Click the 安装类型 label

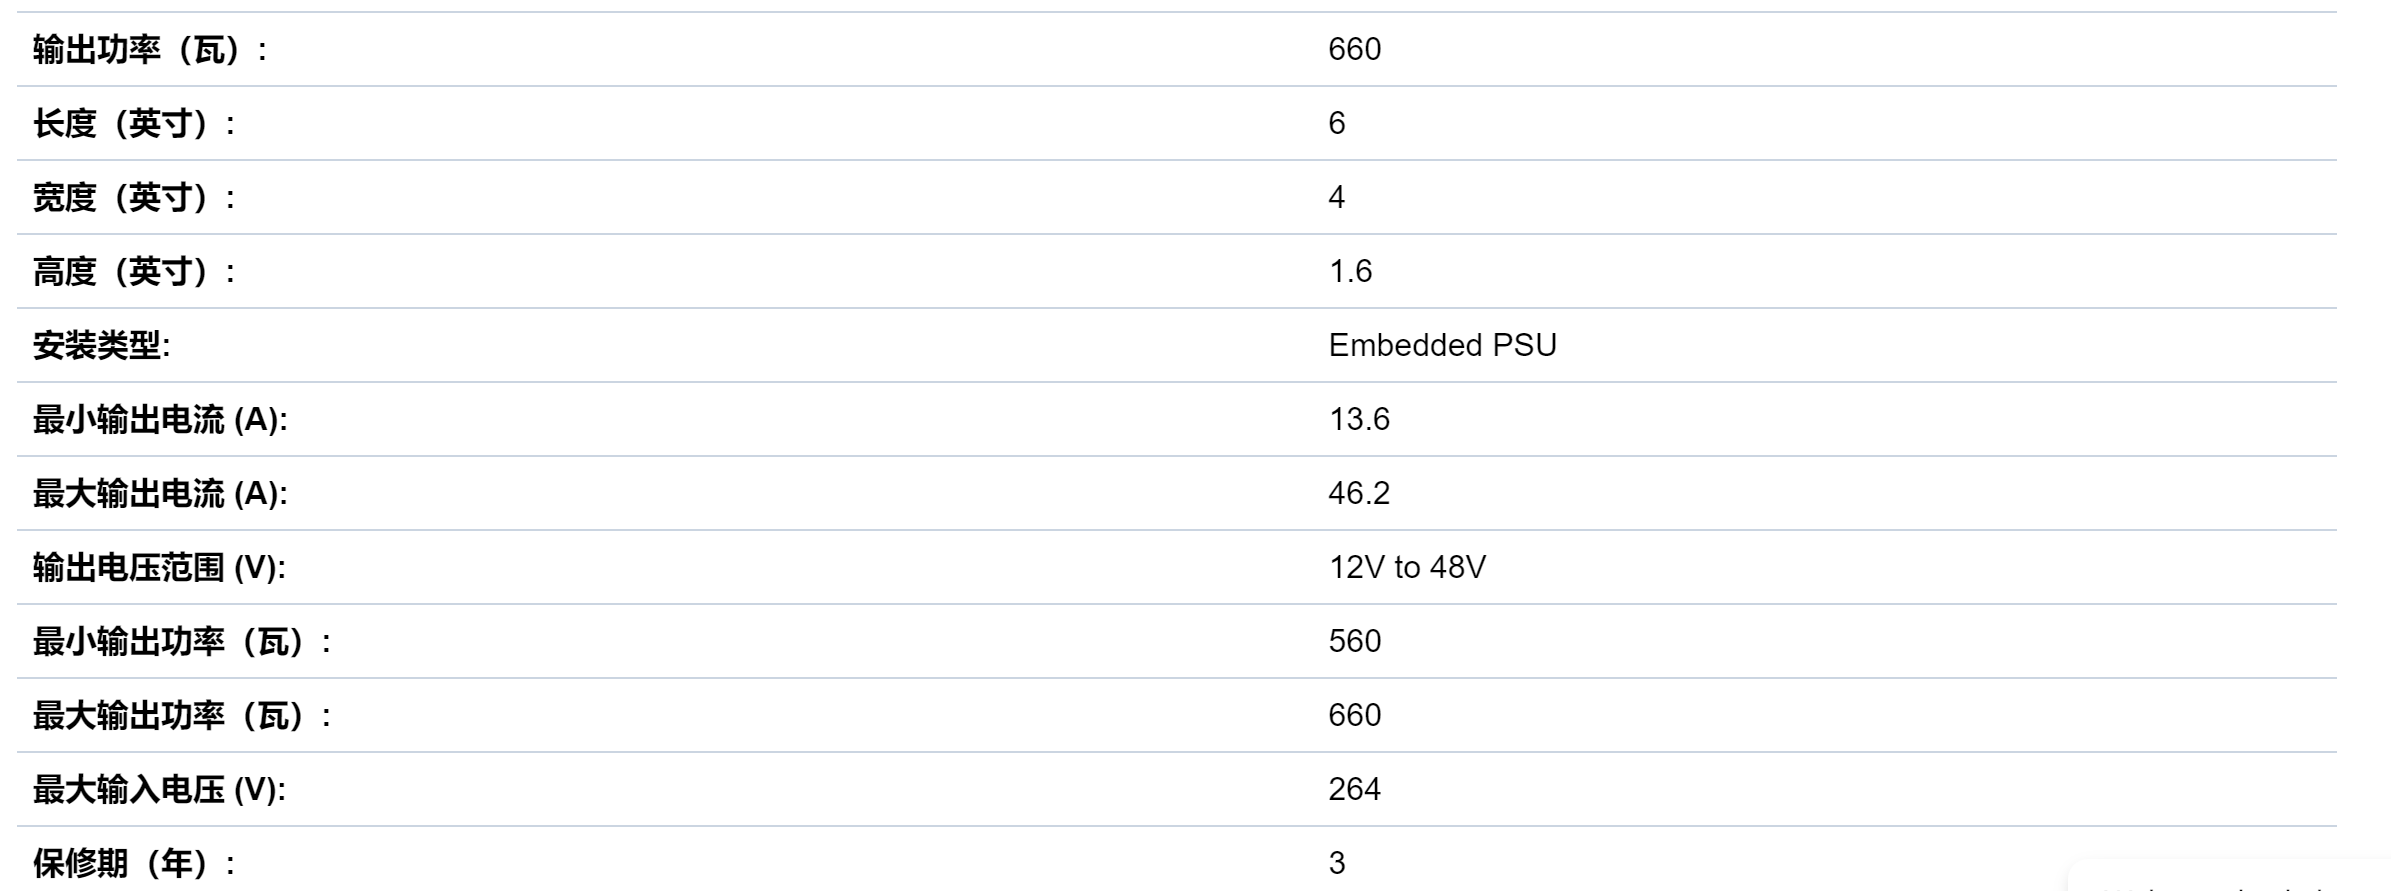click(x=101, y=346)
